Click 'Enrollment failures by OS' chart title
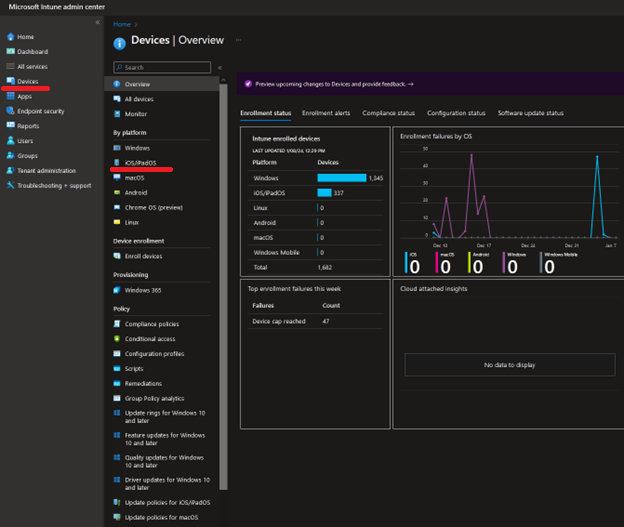The width and height of the screenshot is (624, 527). pos(436,136)
